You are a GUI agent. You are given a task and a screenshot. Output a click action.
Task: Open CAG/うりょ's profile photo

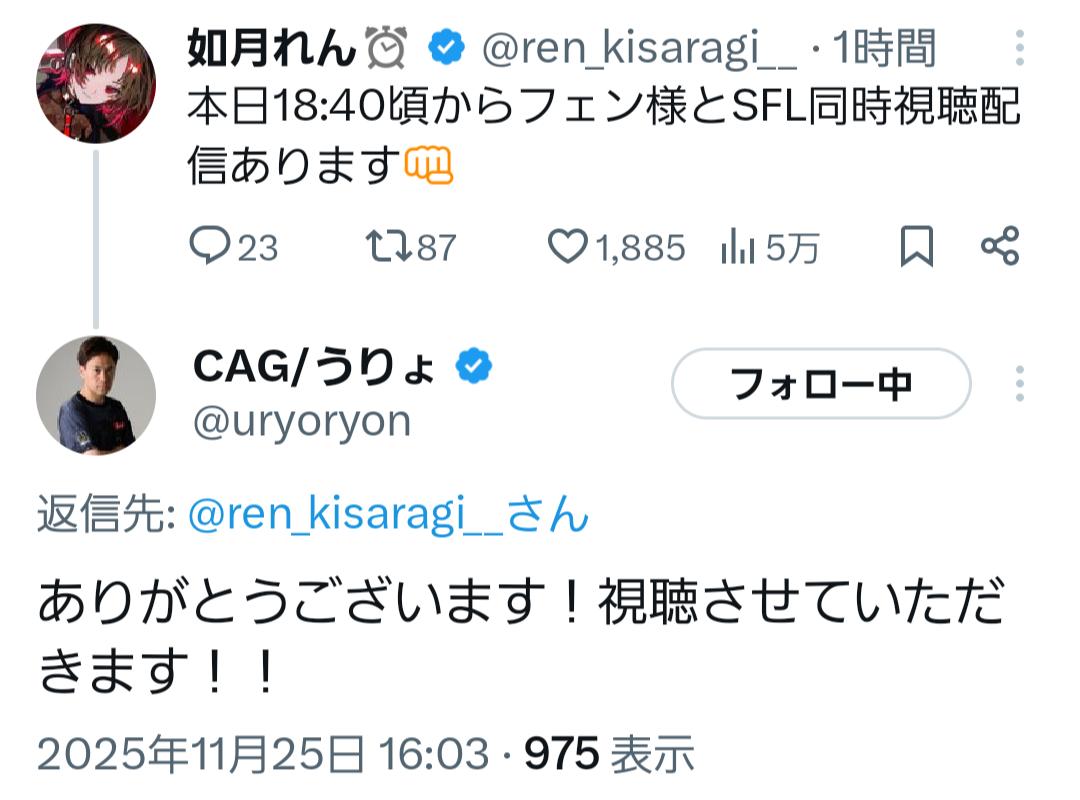(x=96, y=395)
